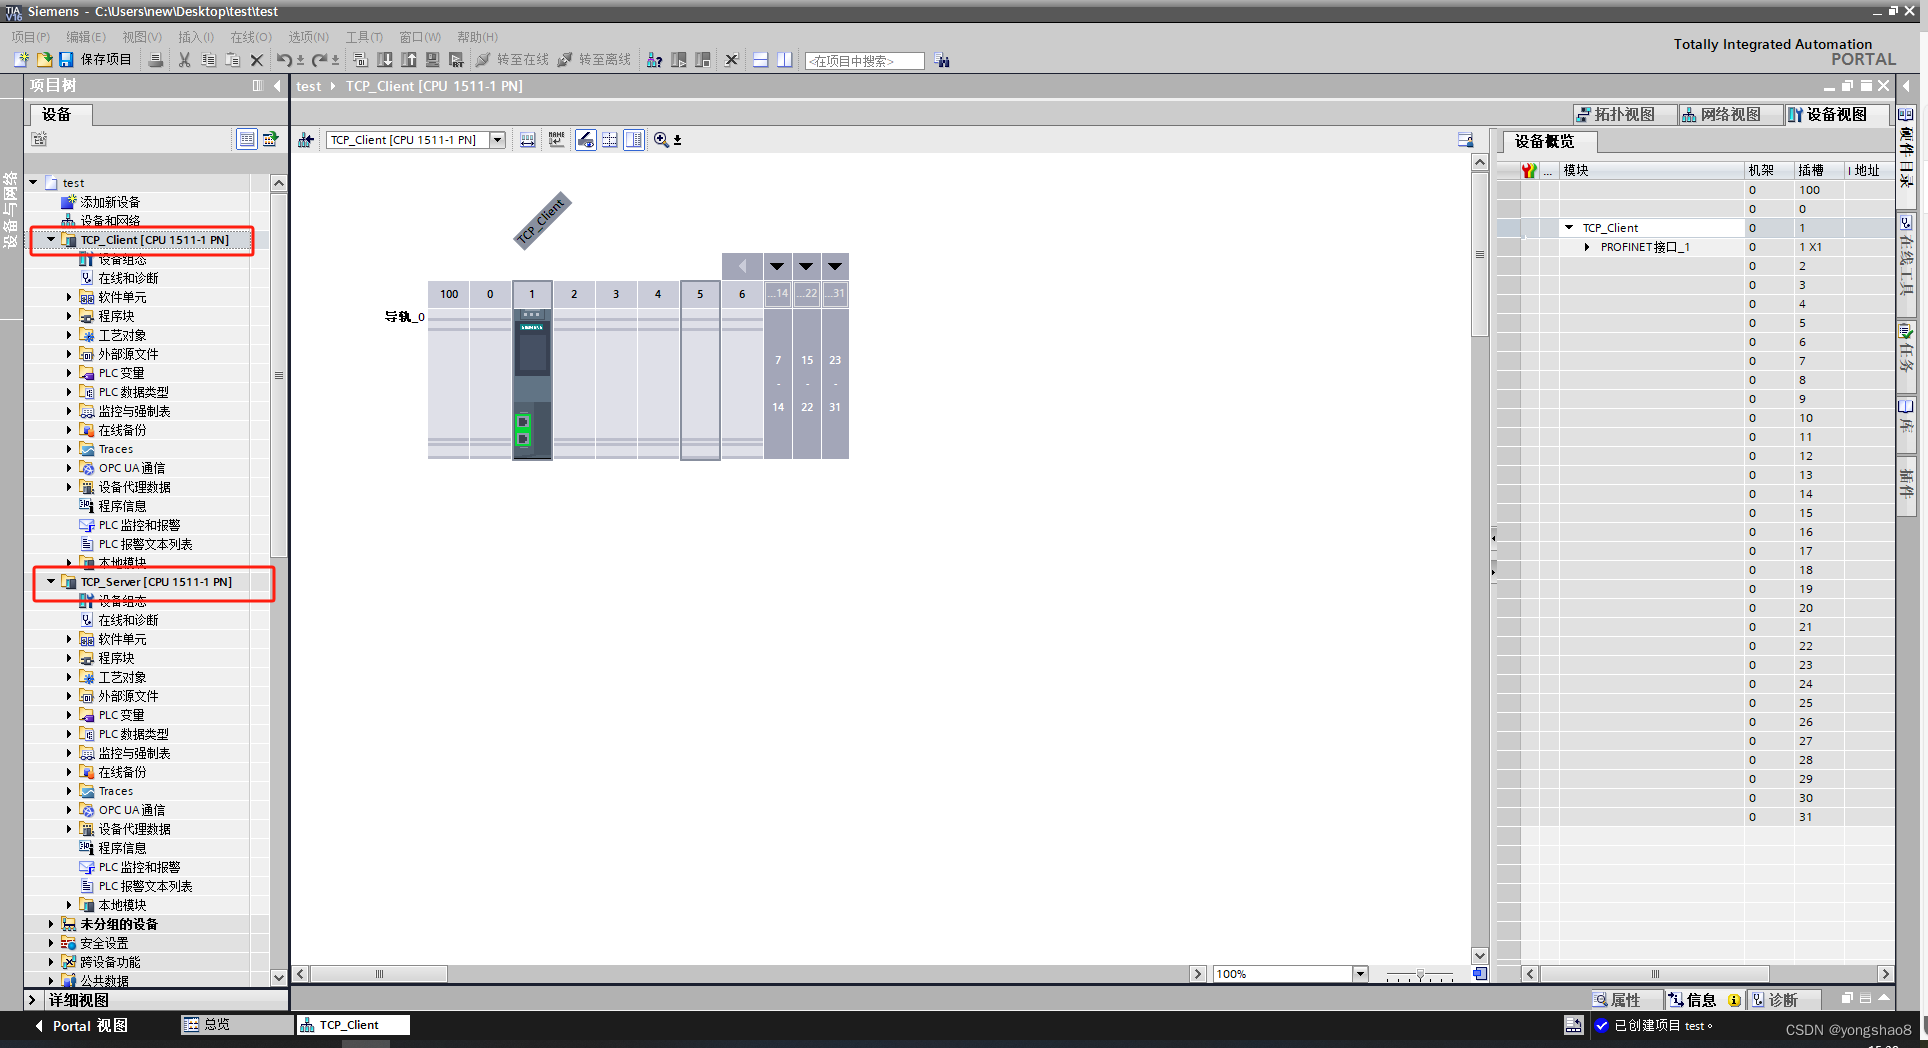Collapse TCP_Client [CPU 1511-1 PN] tree node
Image resolution: width=1928 pixels, height=1048 pixels.
pos(51,240)
